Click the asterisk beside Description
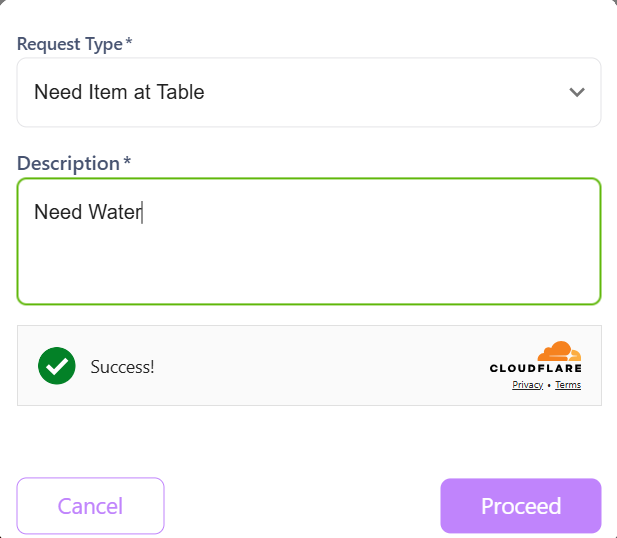This screenshot has height=538, width=617. point(127,162)
